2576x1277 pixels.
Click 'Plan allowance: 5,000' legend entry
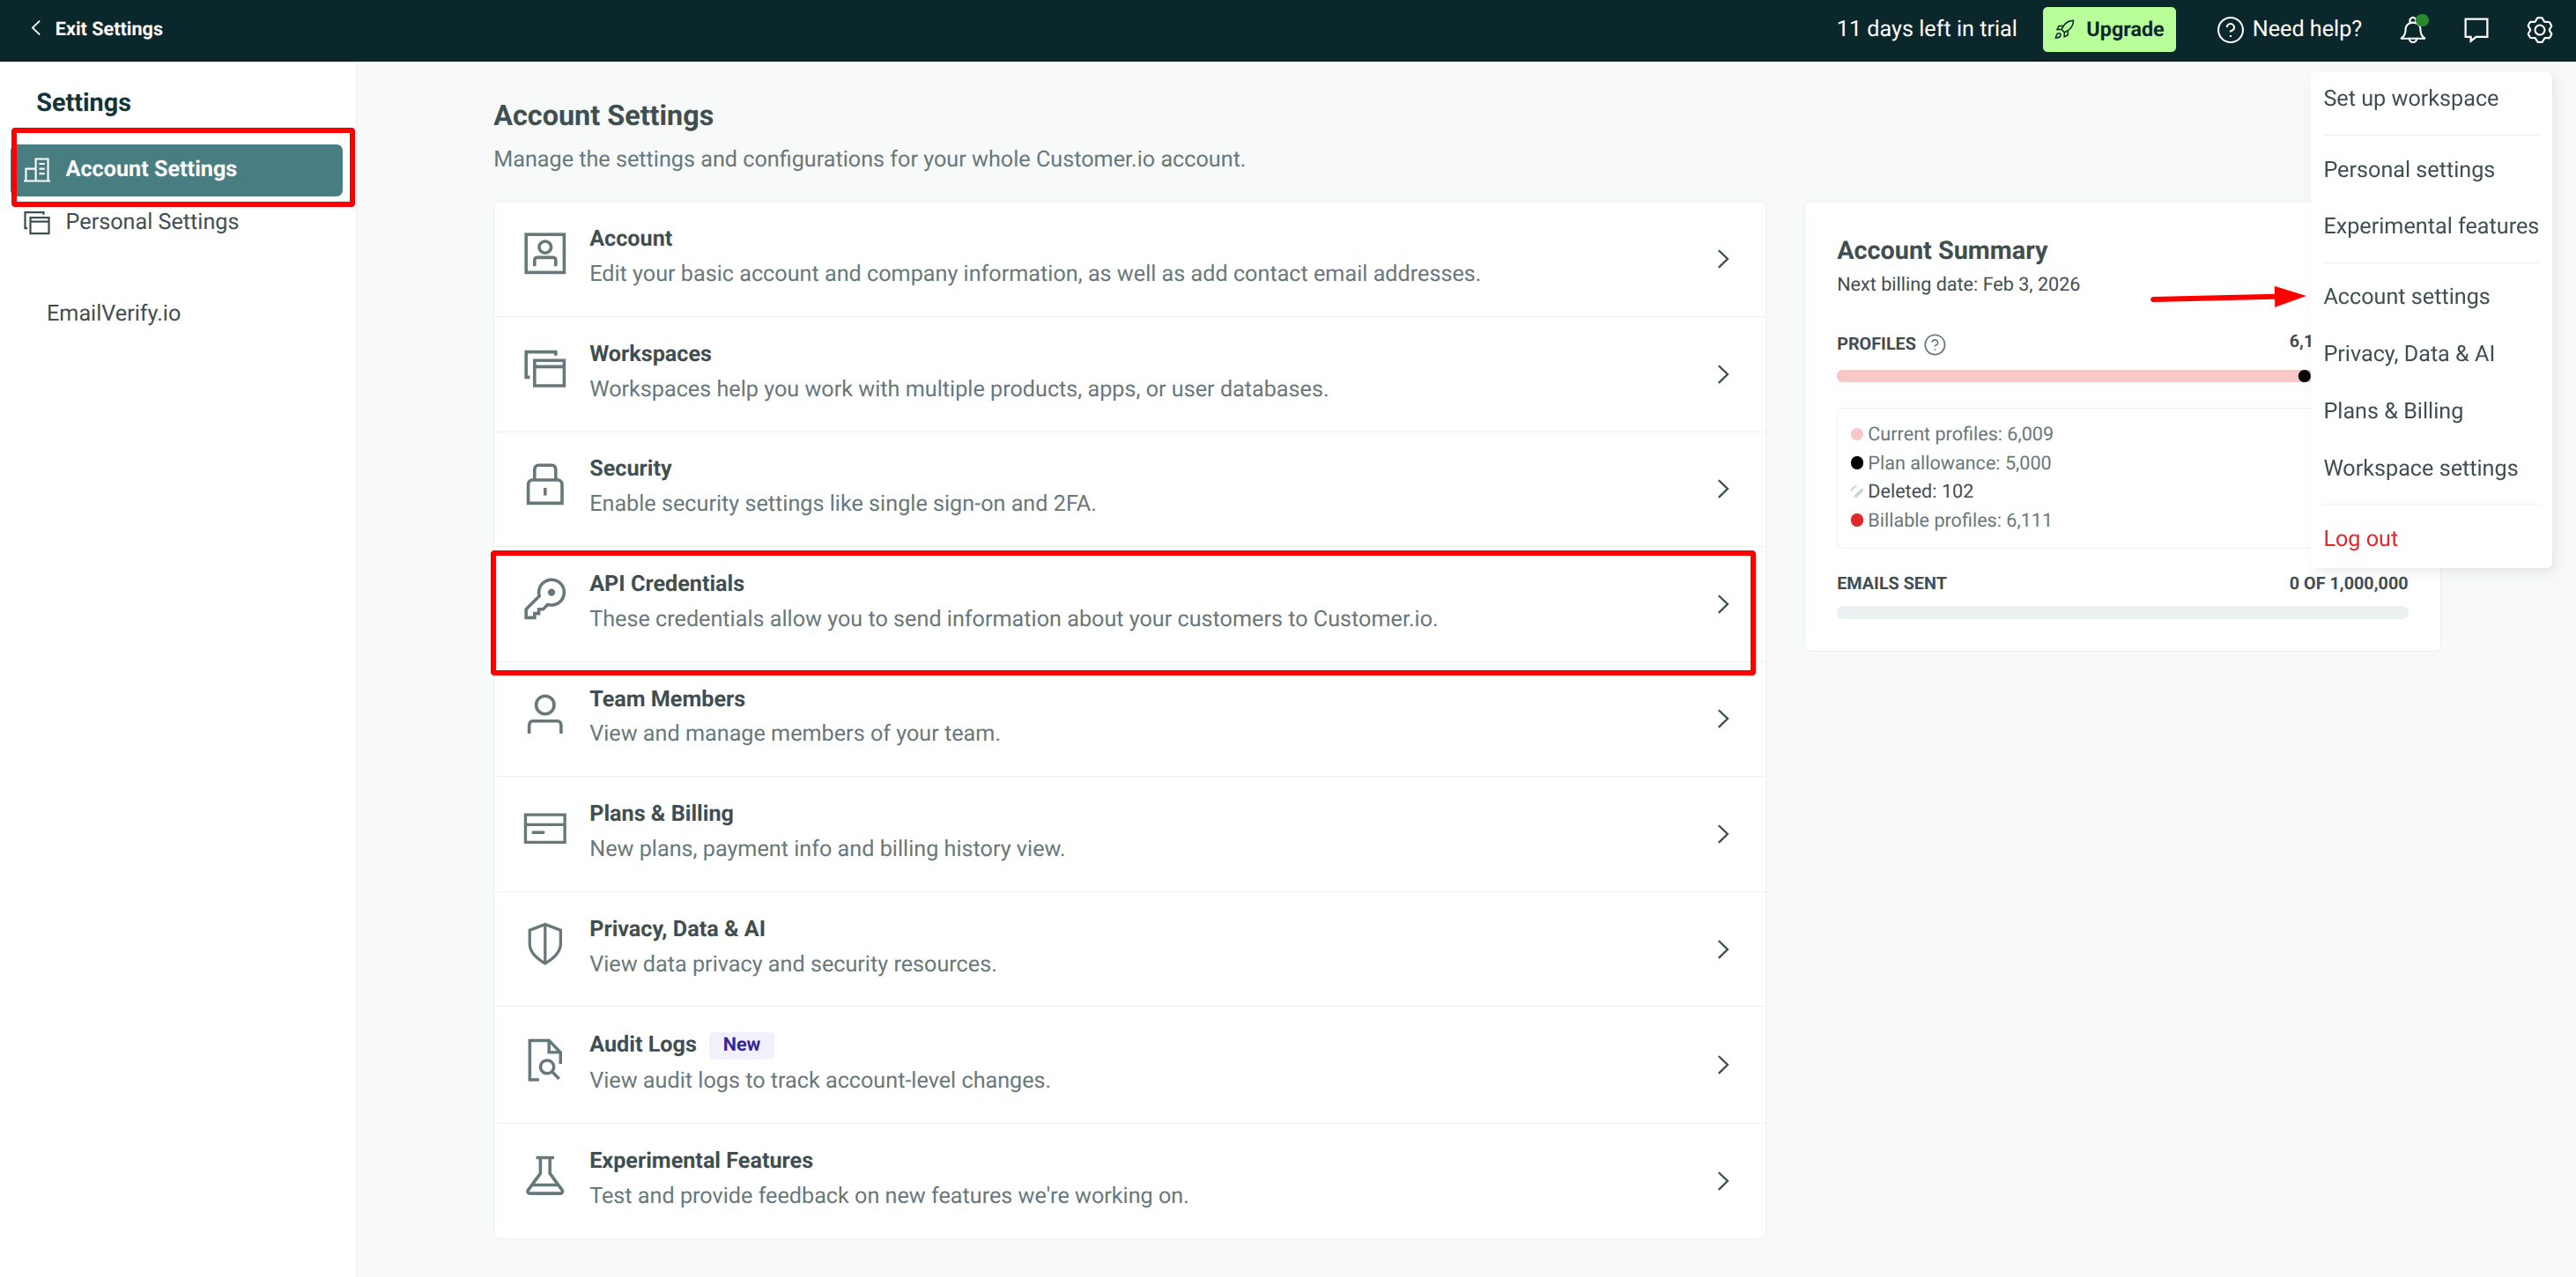1951,463
